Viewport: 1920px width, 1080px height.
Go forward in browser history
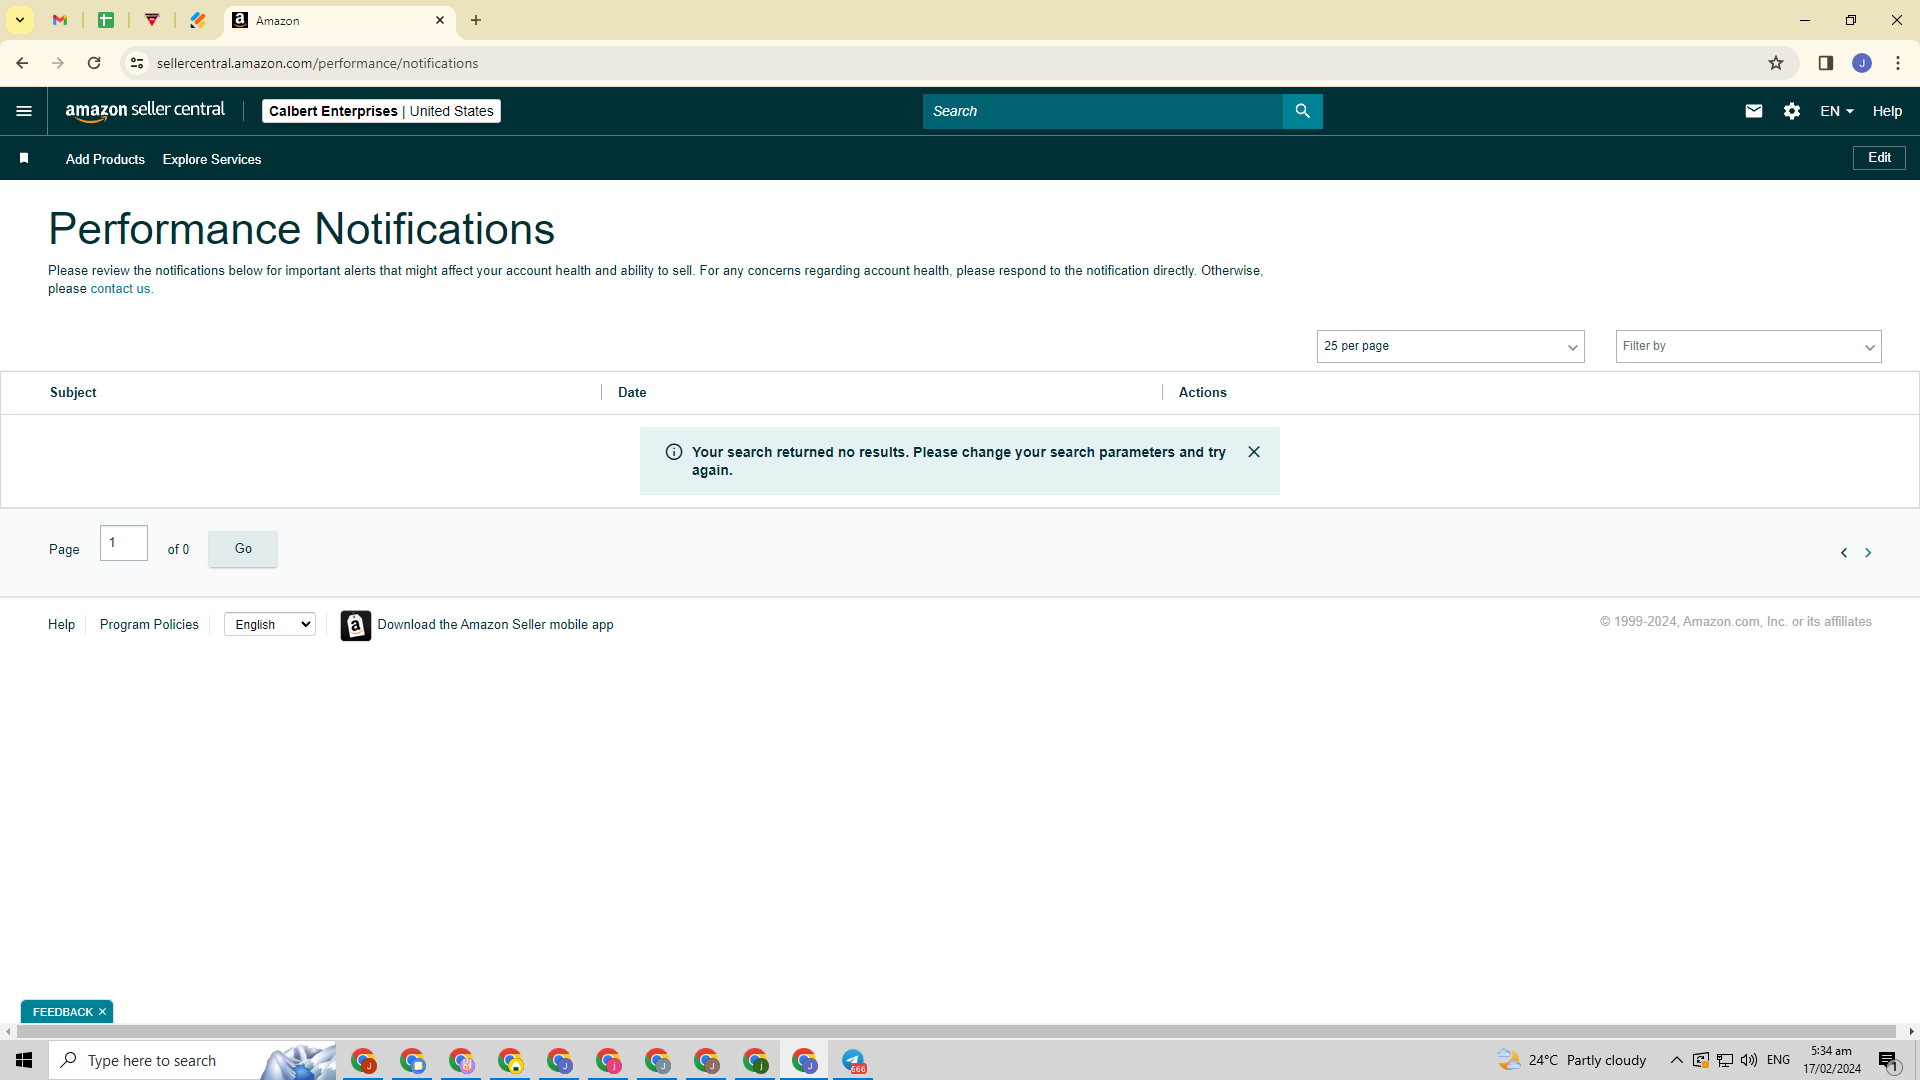click(x=58, y=63)
